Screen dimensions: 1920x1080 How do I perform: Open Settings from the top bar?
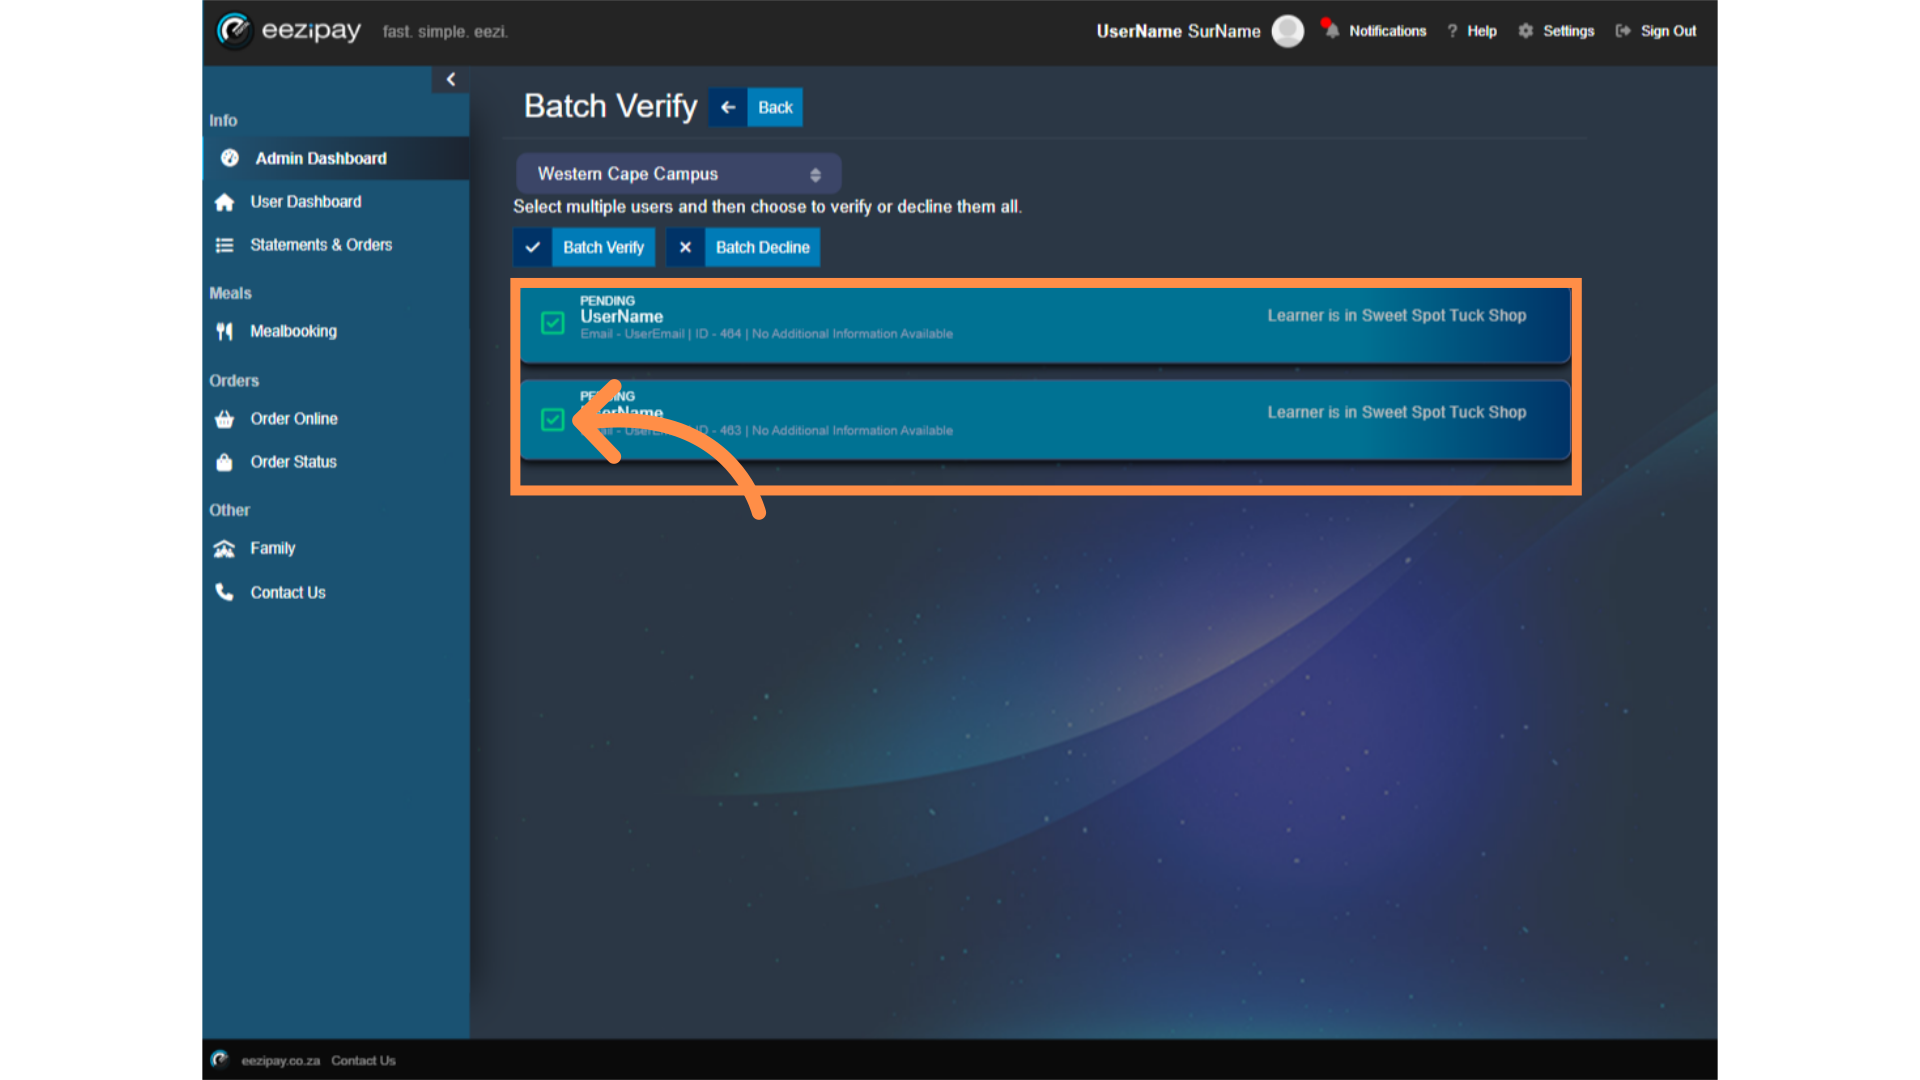1568,31
